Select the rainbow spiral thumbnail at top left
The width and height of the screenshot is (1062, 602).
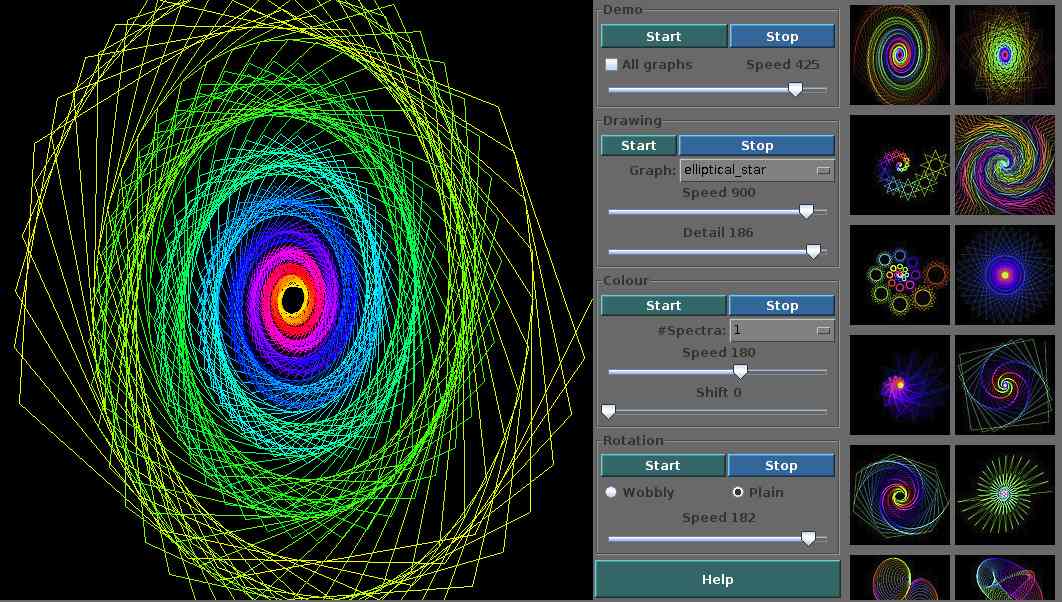pos(899,54)
